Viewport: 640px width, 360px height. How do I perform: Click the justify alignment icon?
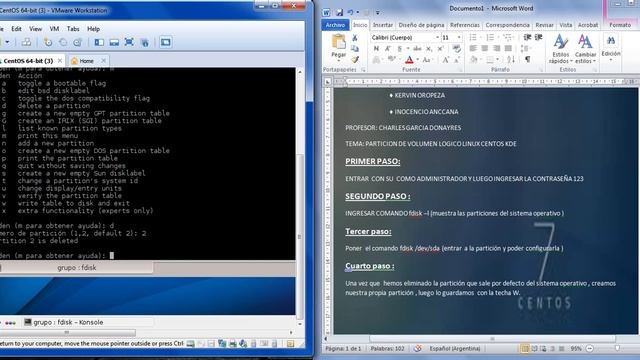point(508,49)
